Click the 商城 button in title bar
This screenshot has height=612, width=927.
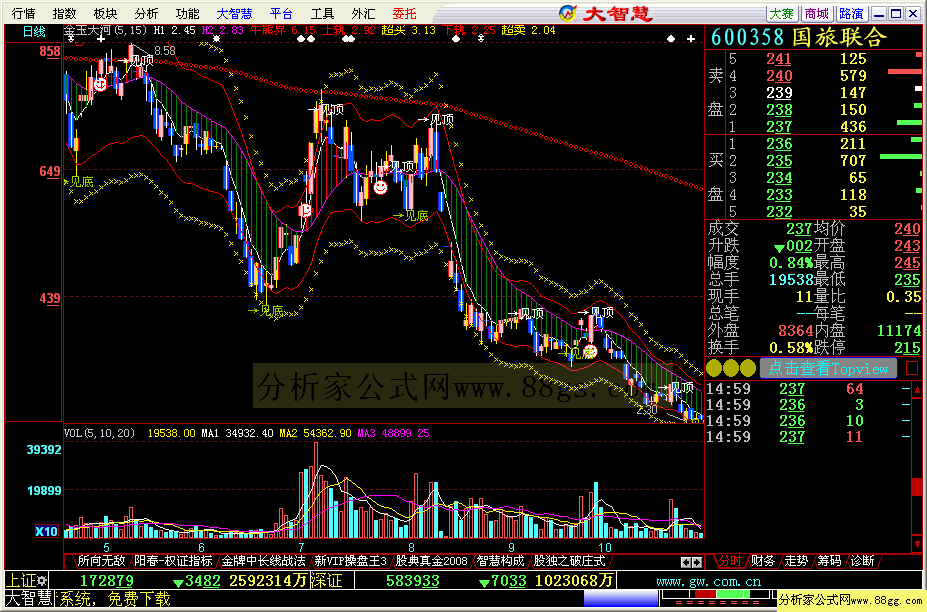coord(816,13)
